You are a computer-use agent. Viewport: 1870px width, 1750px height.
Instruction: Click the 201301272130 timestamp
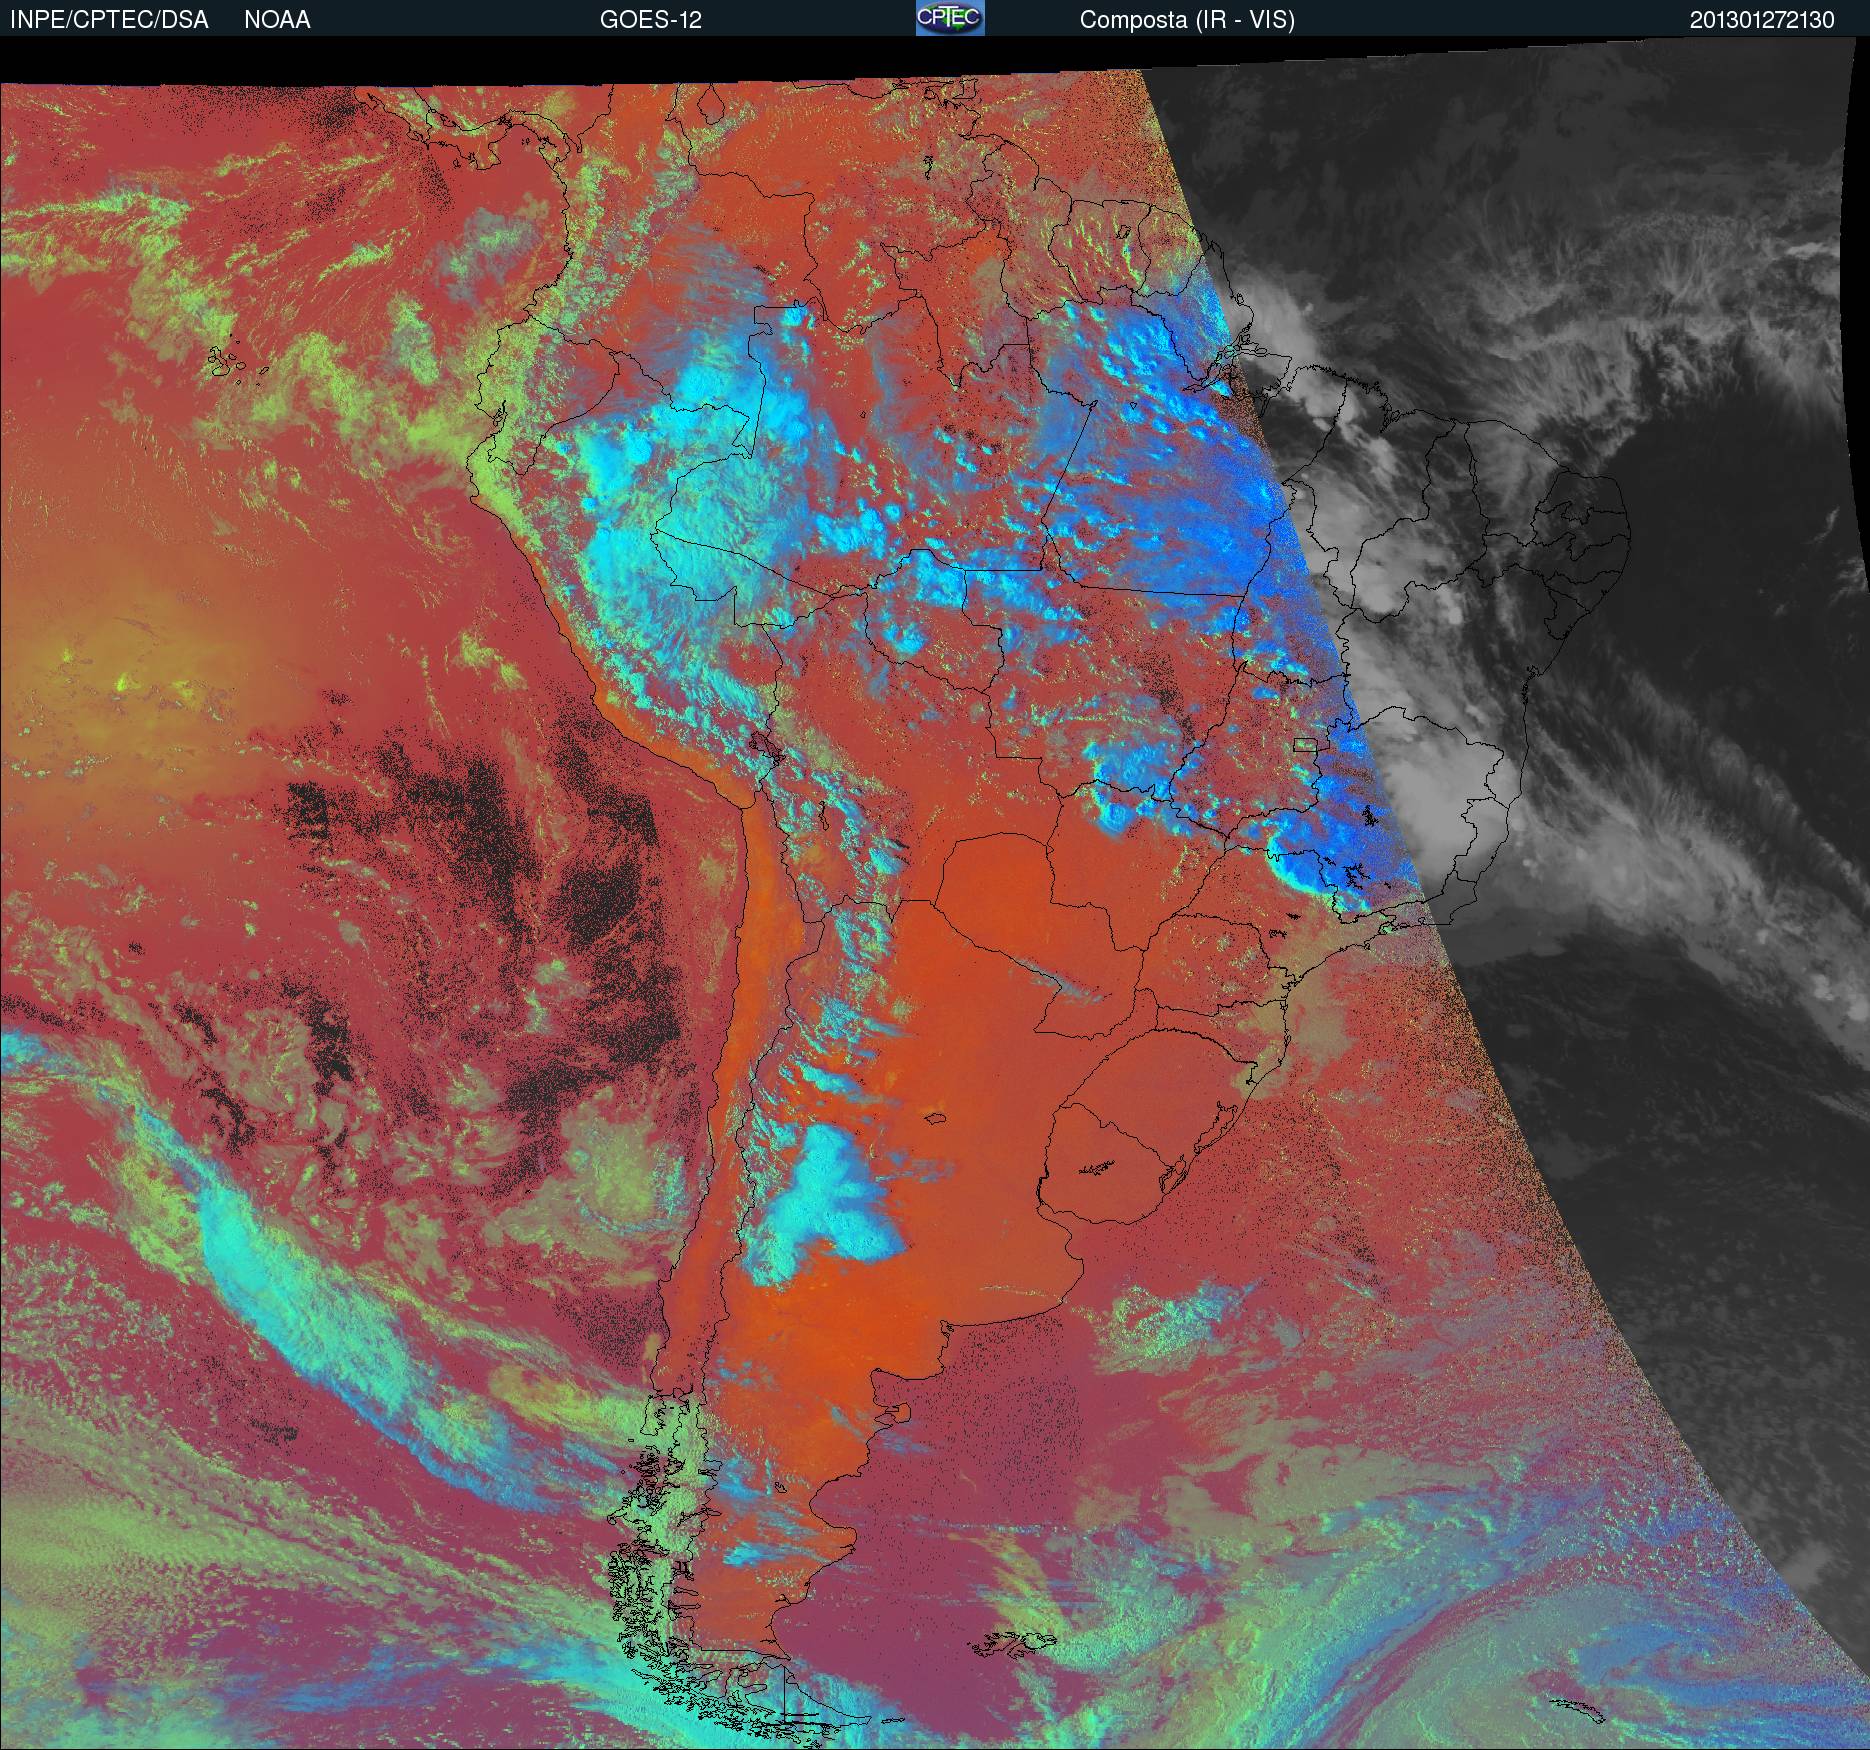(1762, 20)
